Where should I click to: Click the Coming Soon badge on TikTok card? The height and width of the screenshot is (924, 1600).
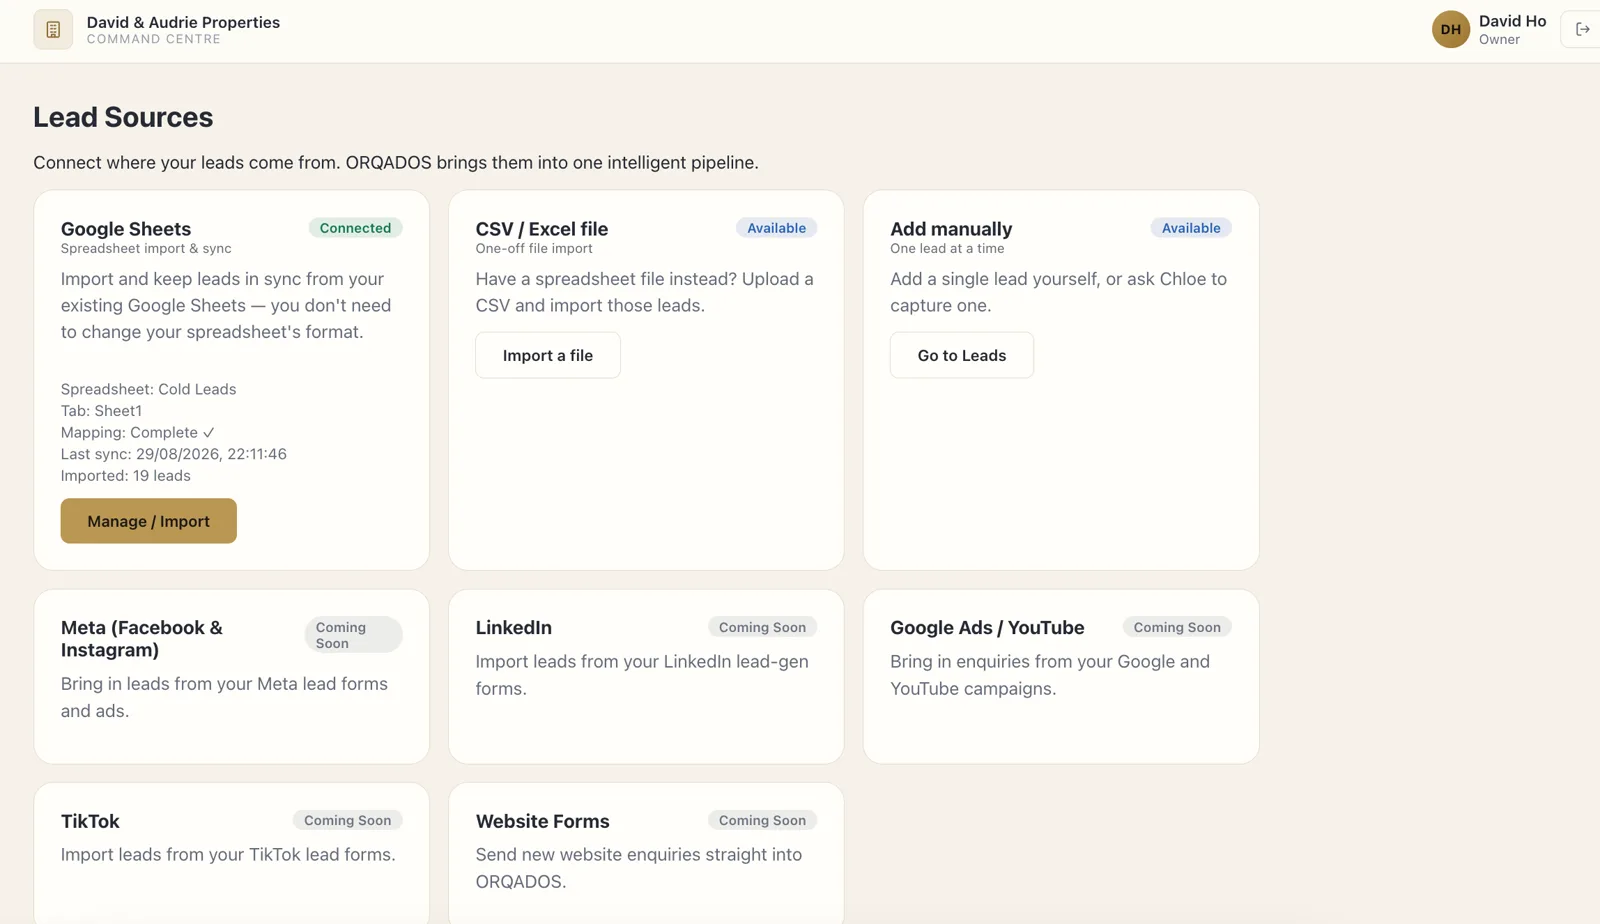pos(347,820)
